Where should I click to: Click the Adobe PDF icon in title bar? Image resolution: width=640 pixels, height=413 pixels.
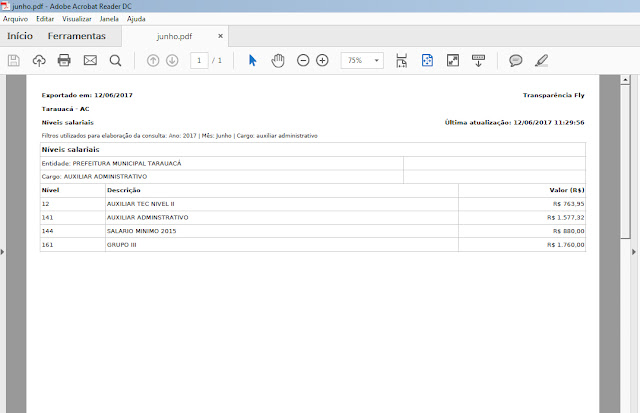point(5,6)
